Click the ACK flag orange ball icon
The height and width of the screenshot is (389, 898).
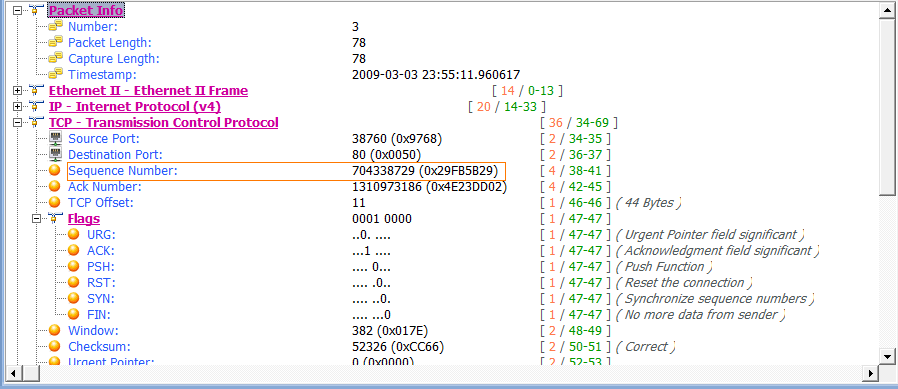[74, 250]
